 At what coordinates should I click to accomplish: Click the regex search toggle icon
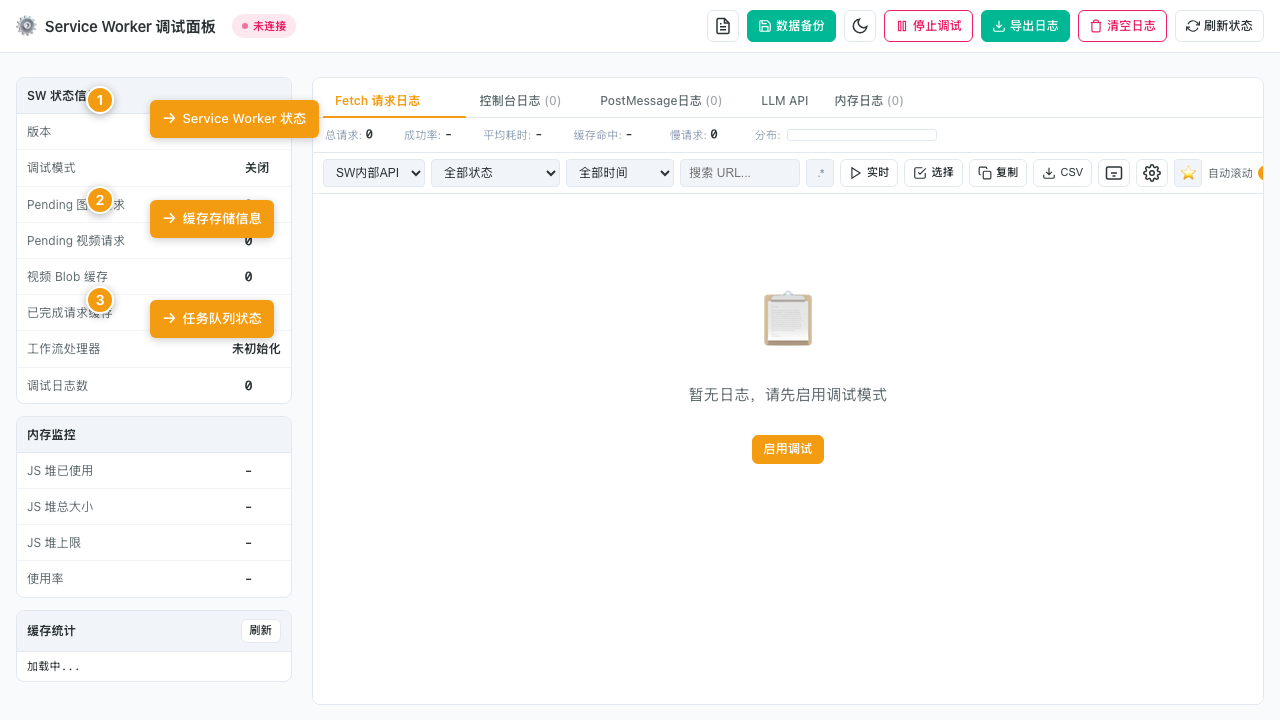coord(819,172)
